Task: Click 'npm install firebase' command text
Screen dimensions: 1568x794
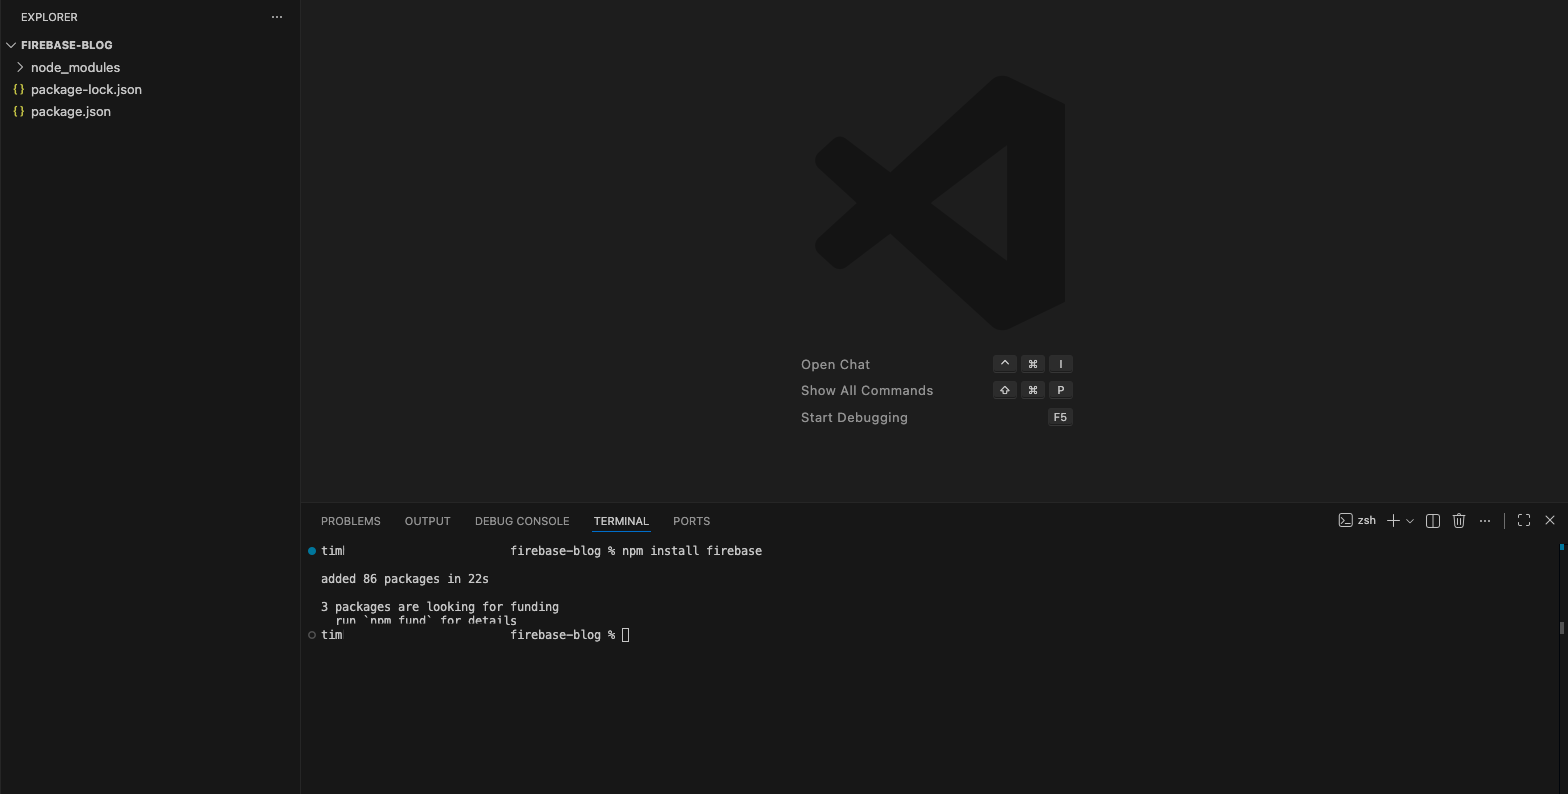Action: pos(692,551)
